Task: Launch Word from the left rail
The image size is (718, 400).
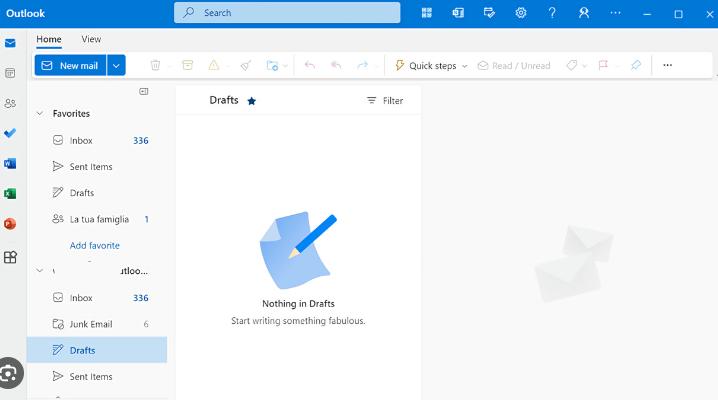Action: point(10,163)
